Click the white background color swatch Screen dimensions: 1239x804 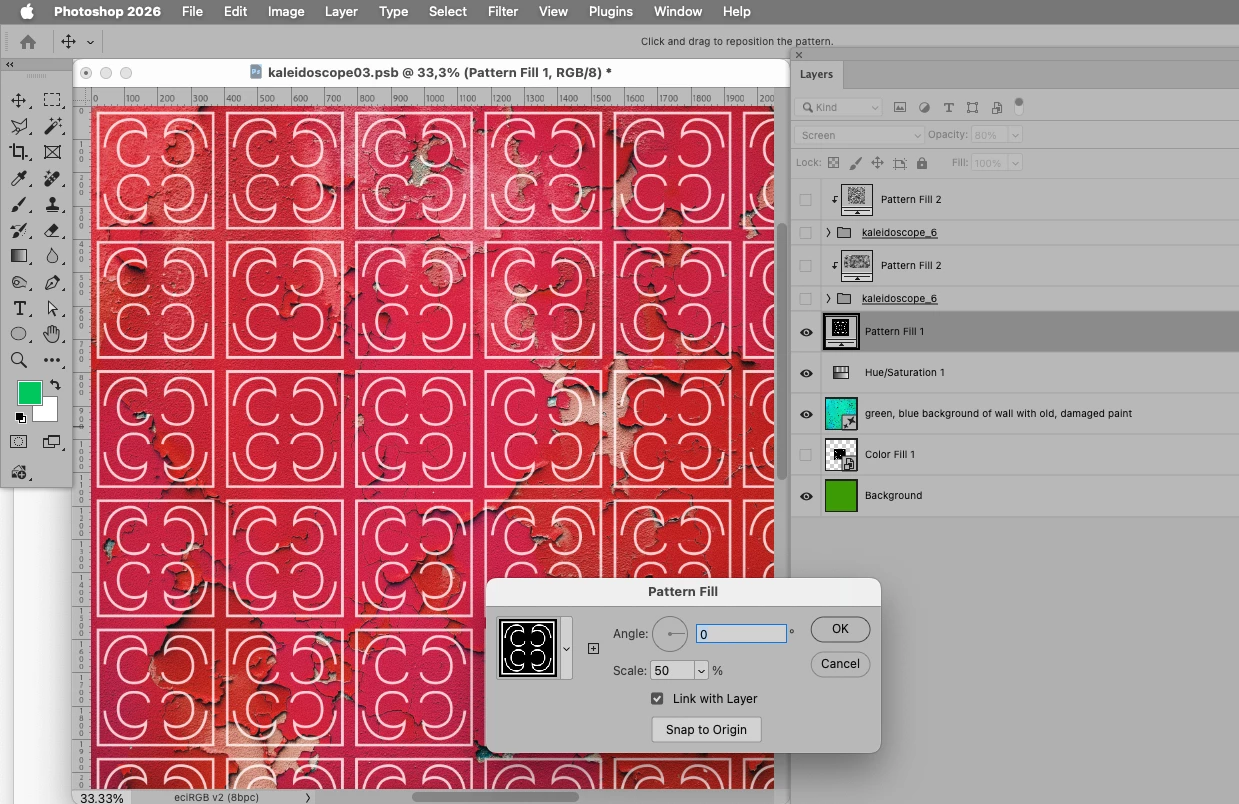tap(49, 412)
